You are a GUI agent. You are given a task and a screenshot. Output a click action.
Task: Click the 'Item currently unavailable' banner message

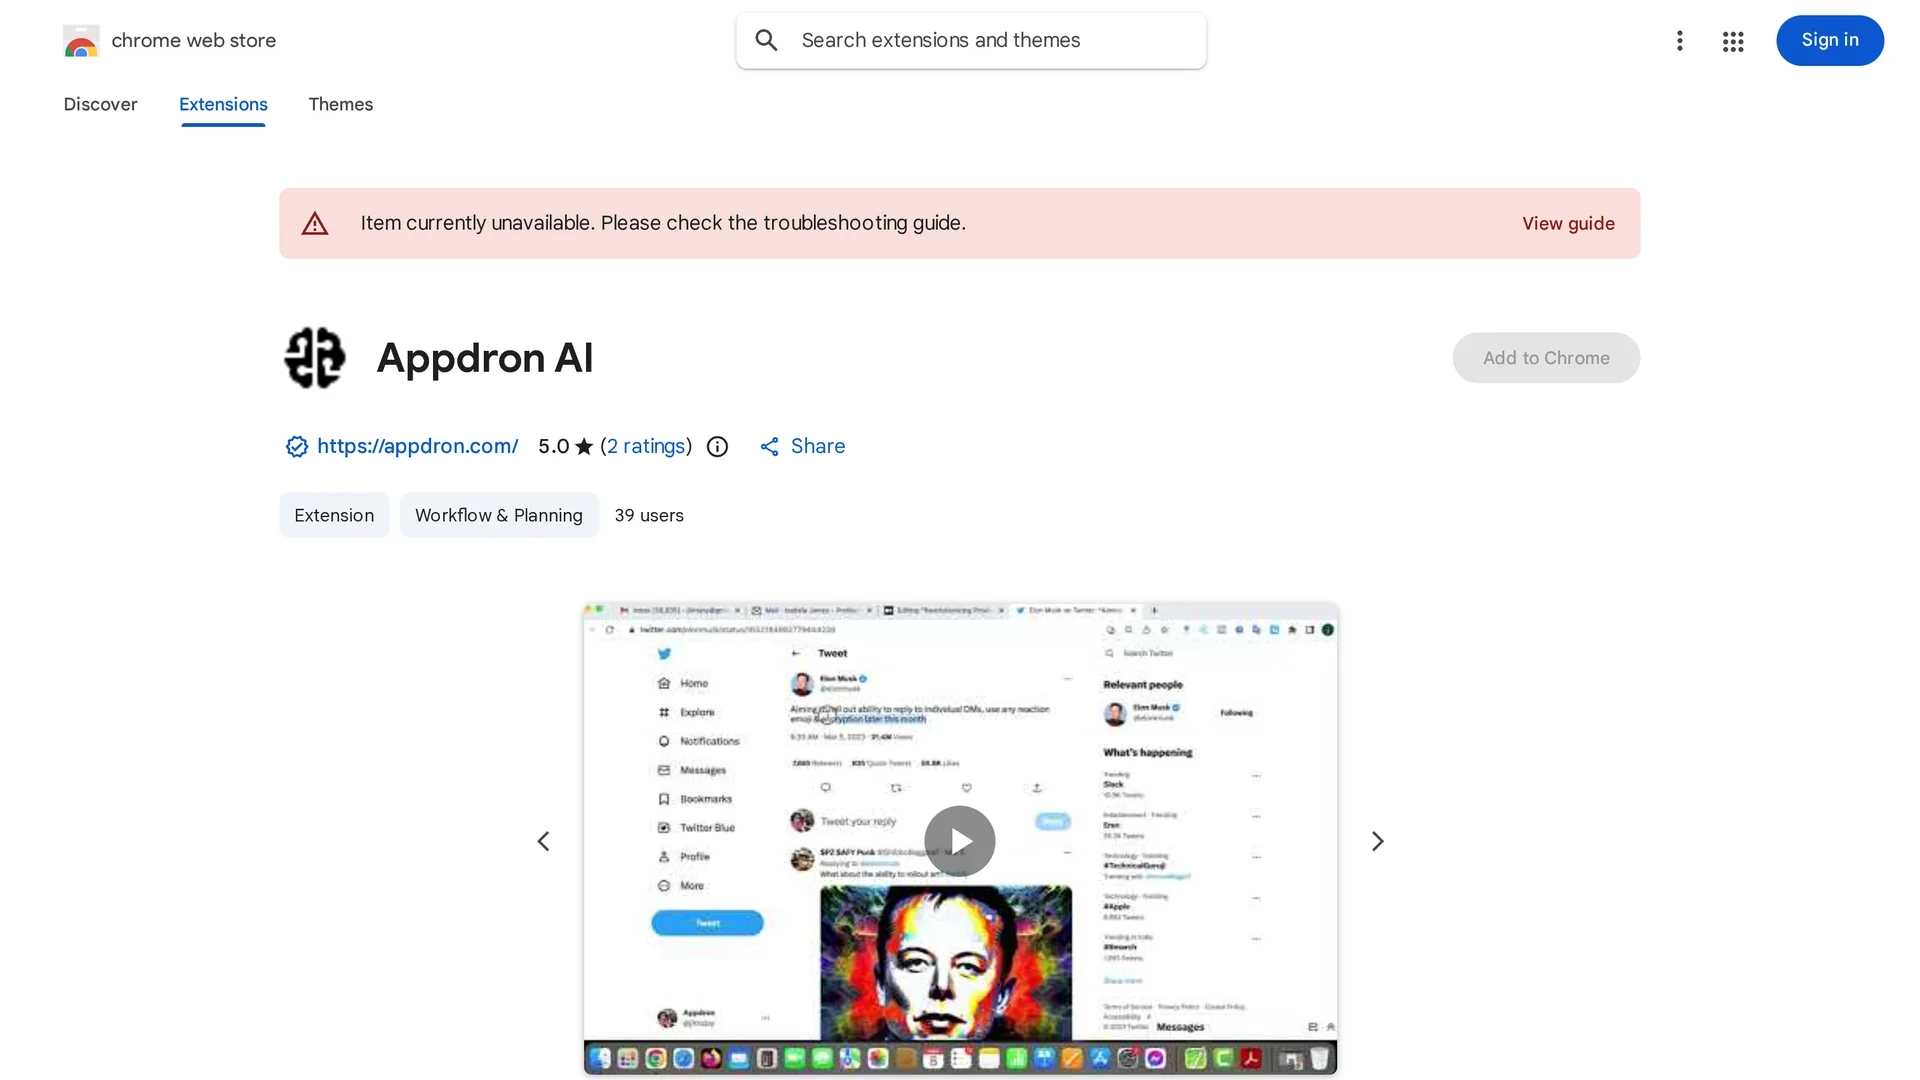tap(663, 223)
